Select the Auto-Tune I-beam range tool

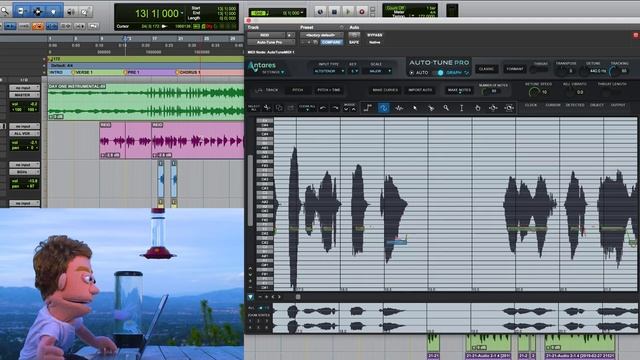462,108
